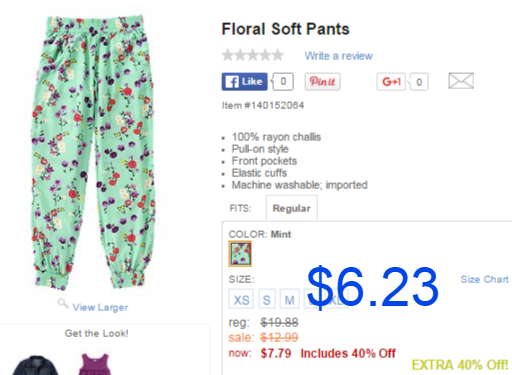The image size is (512, 375).
Task: Click the Pin it Pinterest button
Action: coord(322,82)
